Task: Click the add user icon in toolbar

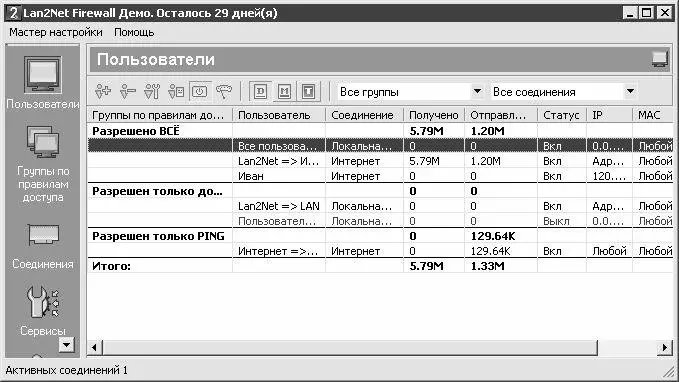Action: point(103,91)
